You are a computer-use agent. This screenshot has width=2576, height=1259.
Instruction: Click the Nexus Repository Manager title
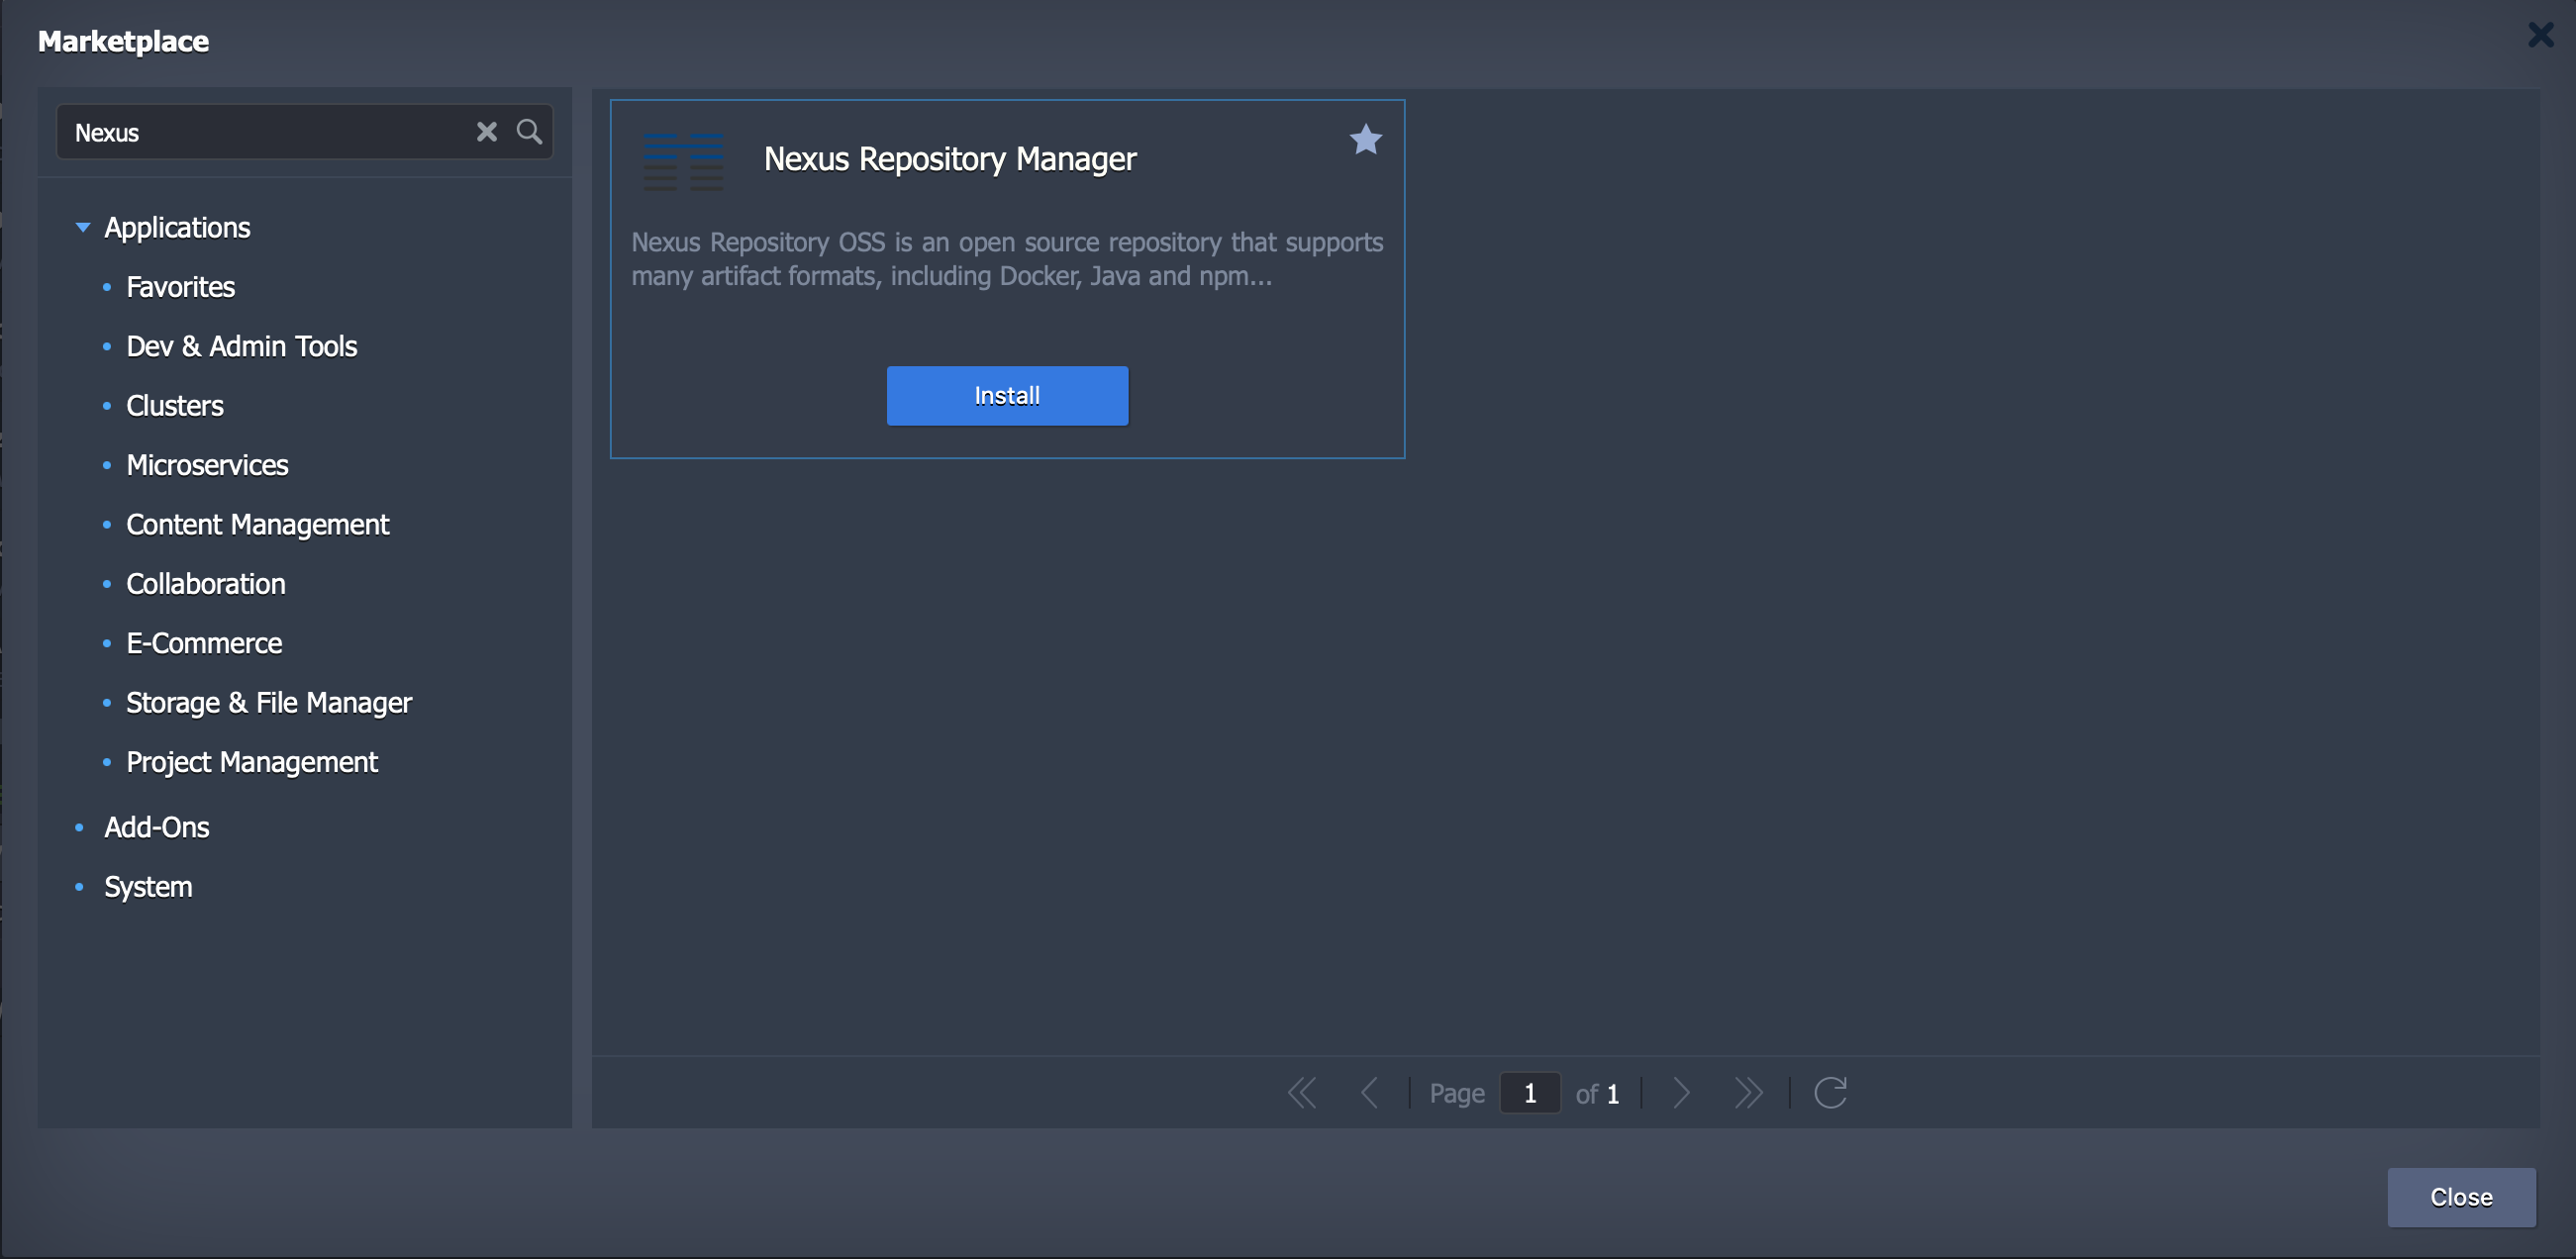pyautogui.click(x=949, y=160)
